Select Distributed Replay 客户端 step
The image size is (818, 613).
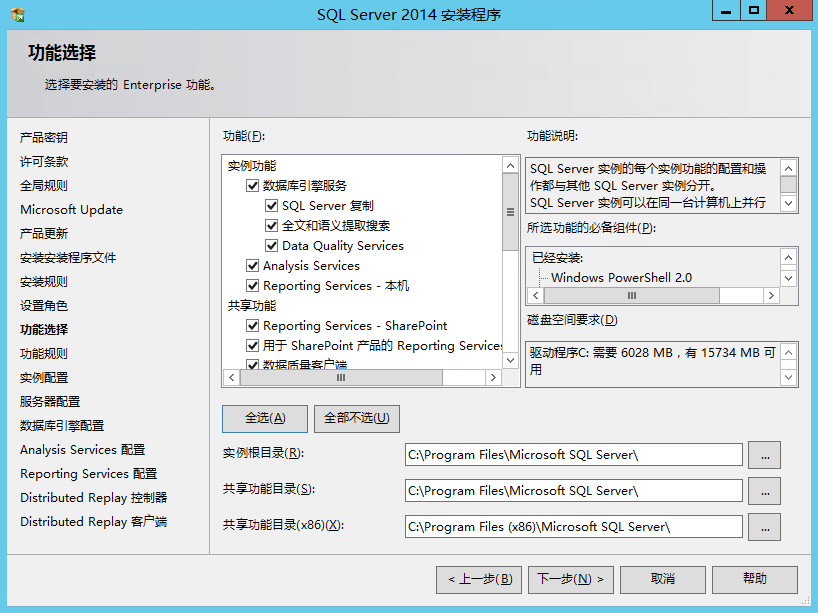pyautogui.click(x=94, y=521)
